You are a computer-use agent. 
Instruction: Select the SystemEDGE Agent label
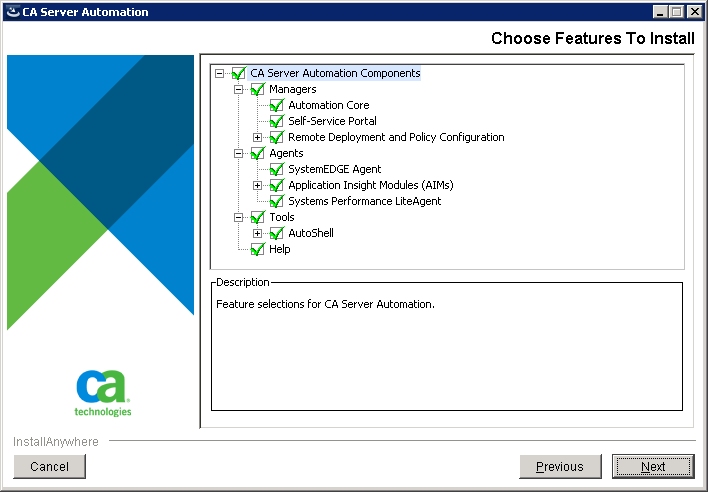click(335, 169)
